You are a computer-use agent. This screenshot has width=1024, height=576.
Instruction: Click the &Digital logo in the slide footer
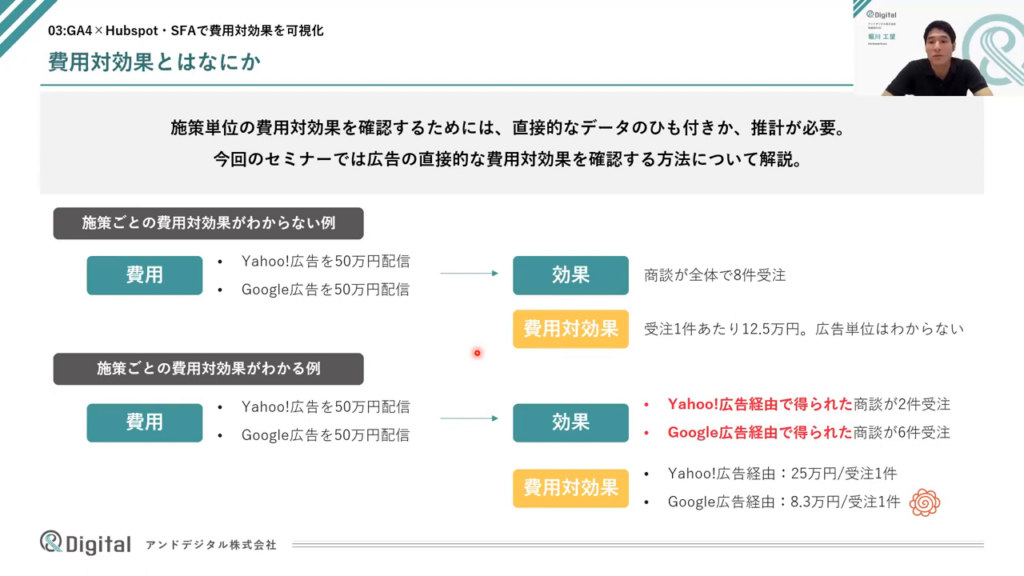[85, 543]
